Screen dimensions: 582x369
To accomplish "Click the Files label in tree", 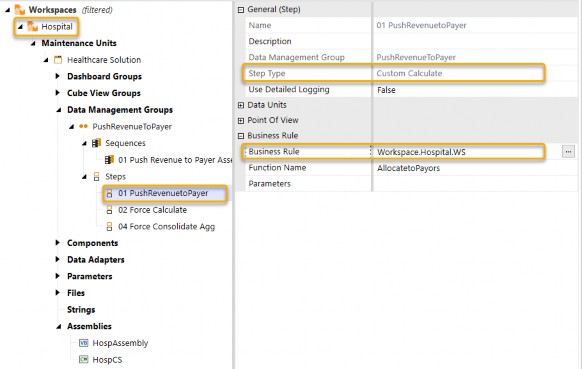I will click(76, 293).
